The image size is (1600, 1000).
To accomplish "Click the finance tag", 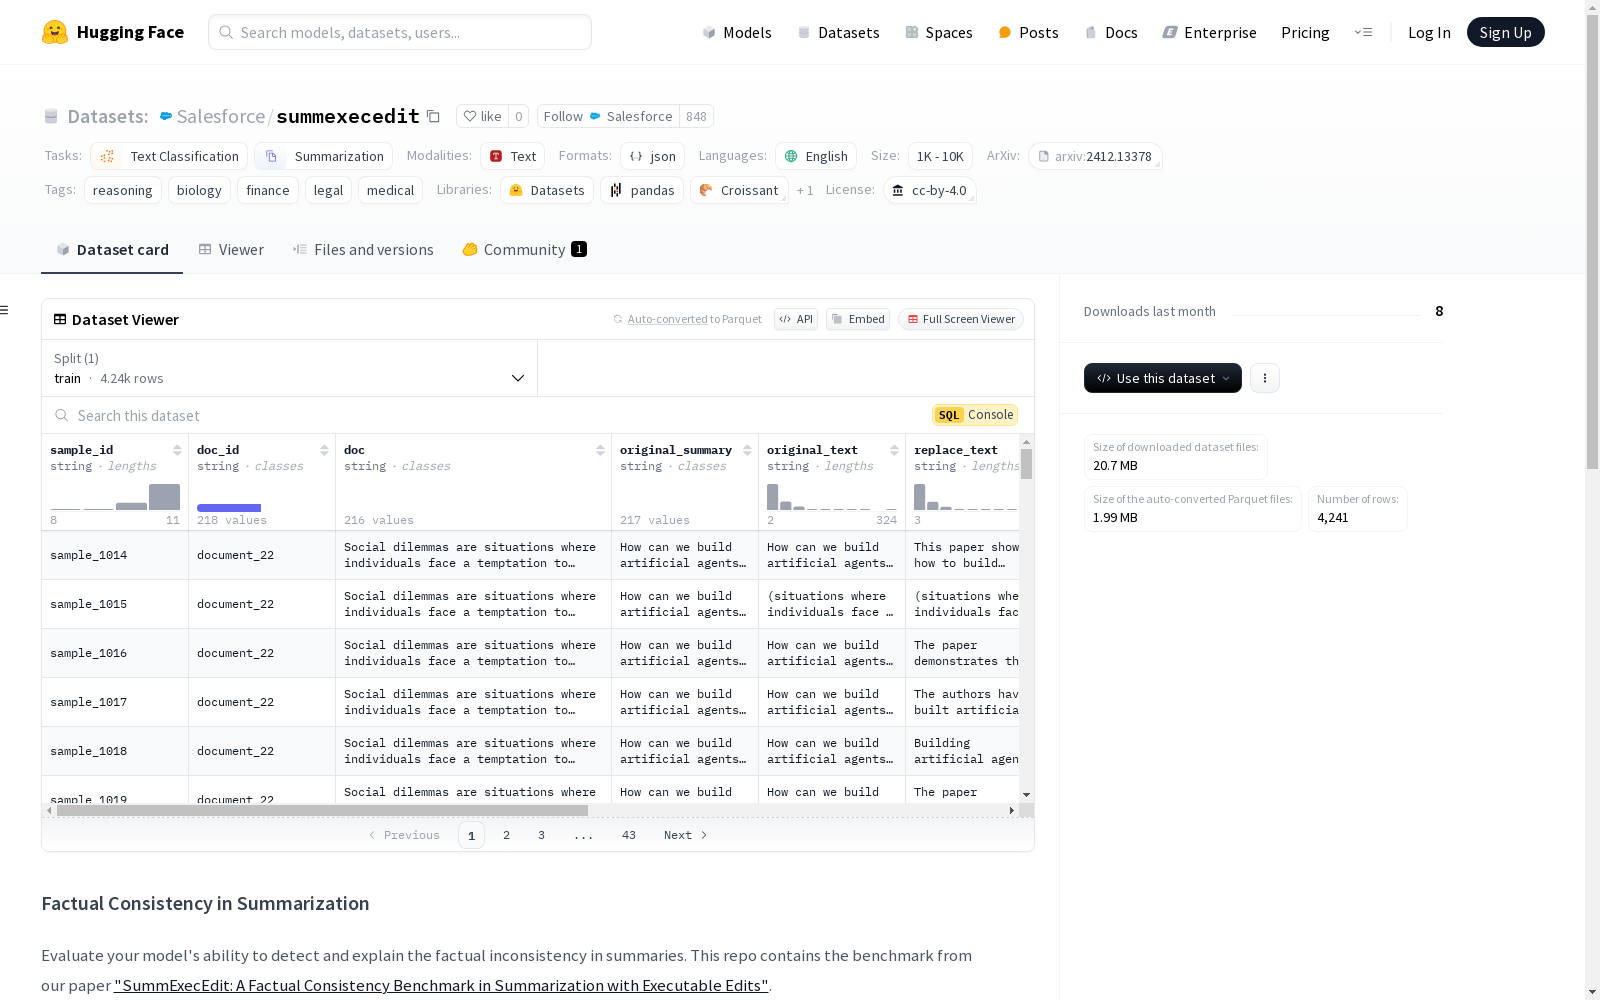I will 268,190.
